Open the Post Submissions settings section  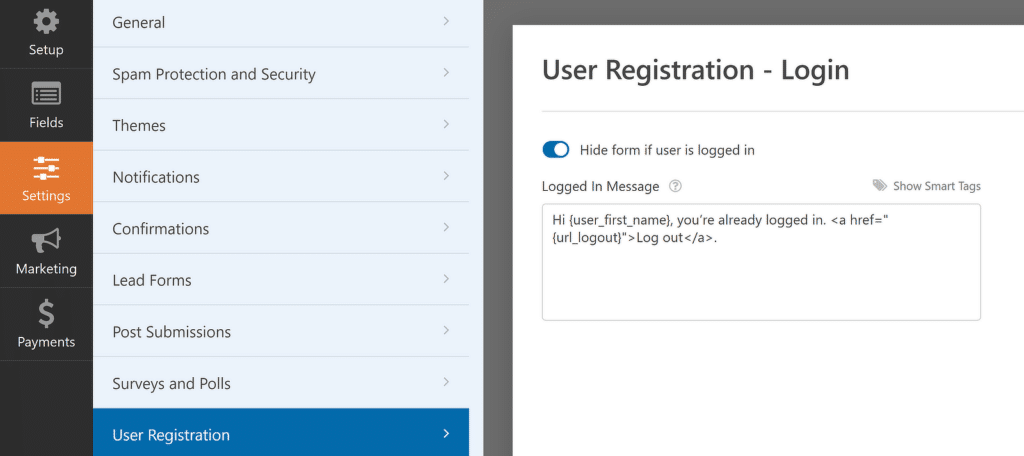pyautogui.click(x=281, y=331)
